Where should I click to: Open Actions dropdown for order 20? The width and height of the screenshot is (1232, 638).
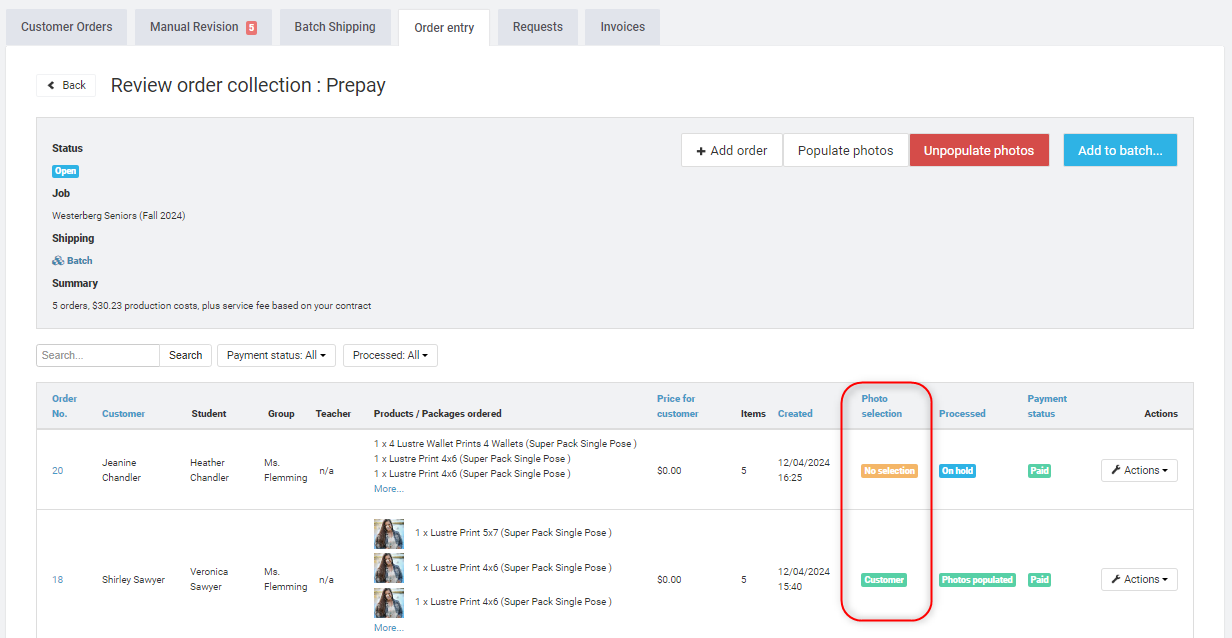coord(1139,470)
